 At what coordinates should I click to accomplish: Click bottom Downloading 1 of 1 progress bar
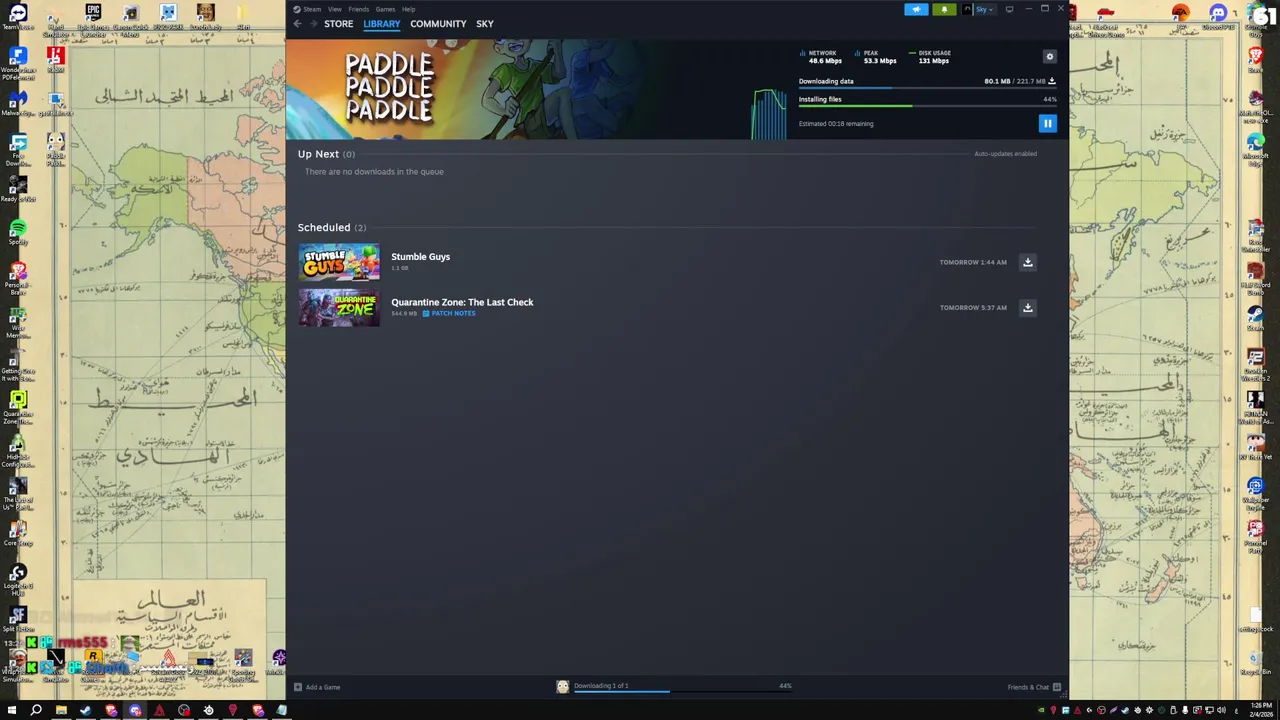tap(682, 691)
